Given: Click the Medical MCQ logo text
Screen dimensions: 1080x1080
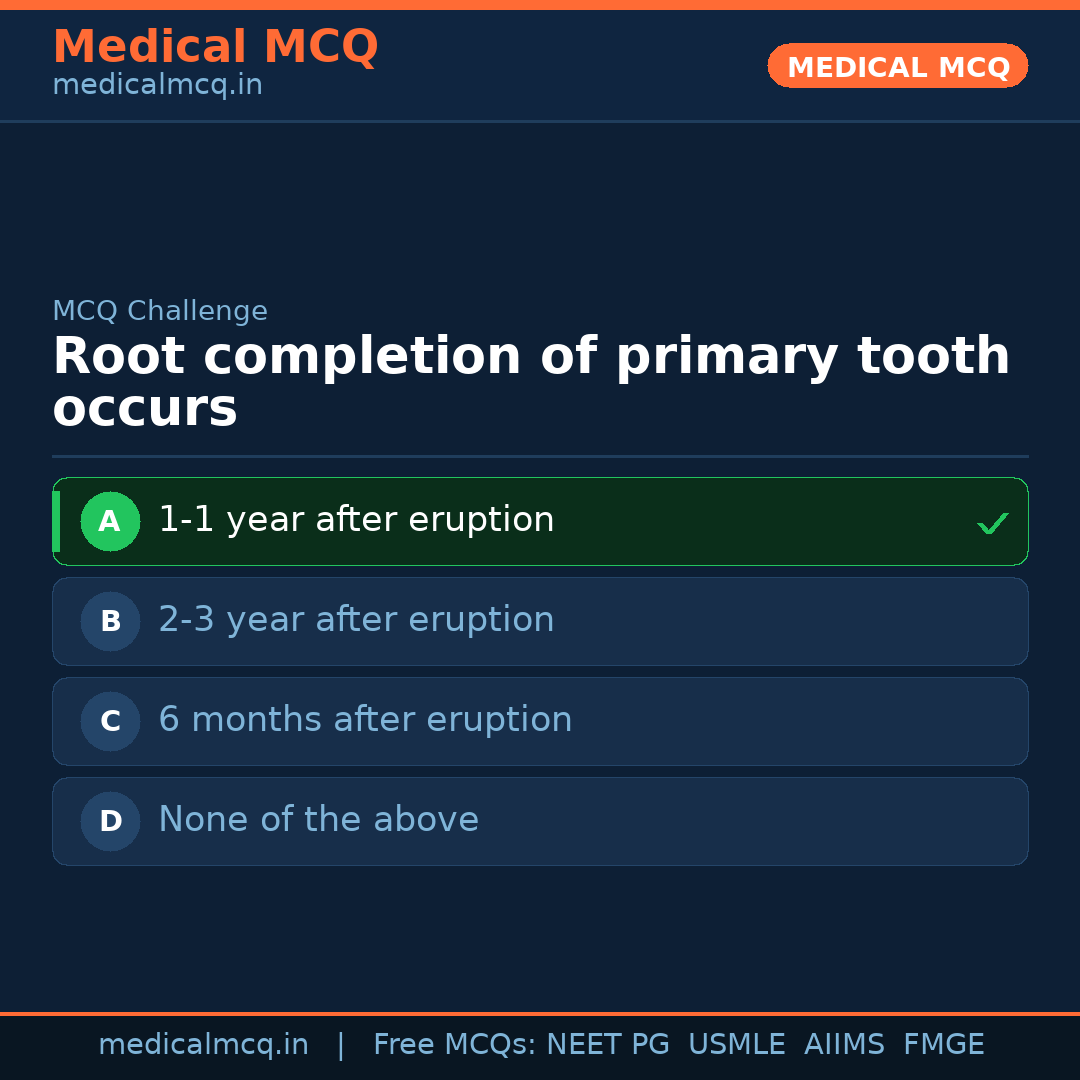Looking at the screenshot, I should pos(215,47).
